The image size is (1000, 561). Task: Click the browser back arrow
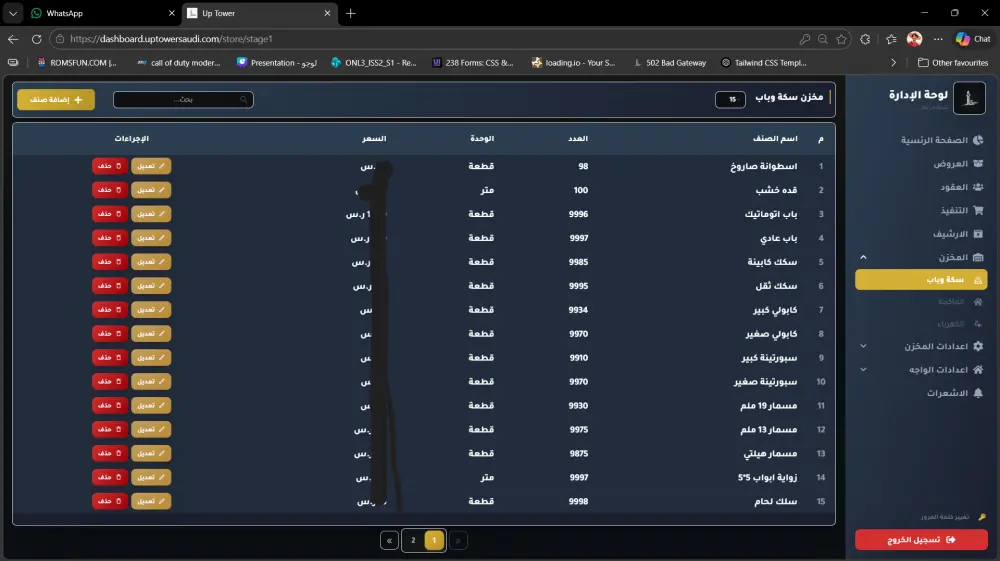(13, 39)
